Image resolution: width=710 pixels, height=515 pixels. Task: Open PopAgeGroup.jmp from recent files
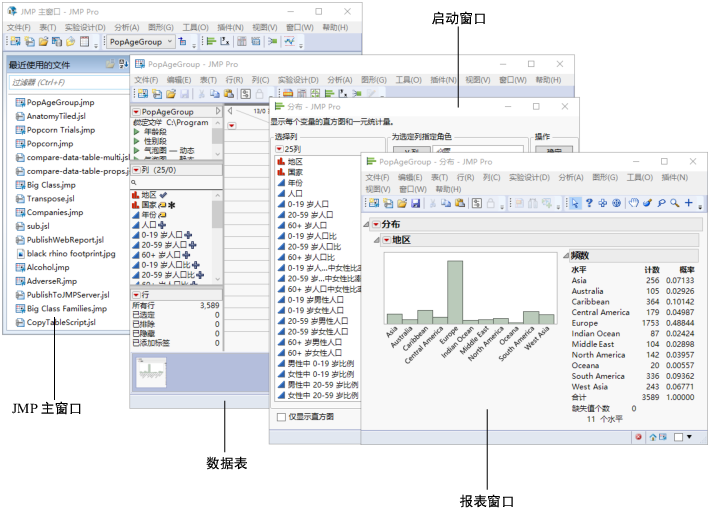tap(60, 102)
